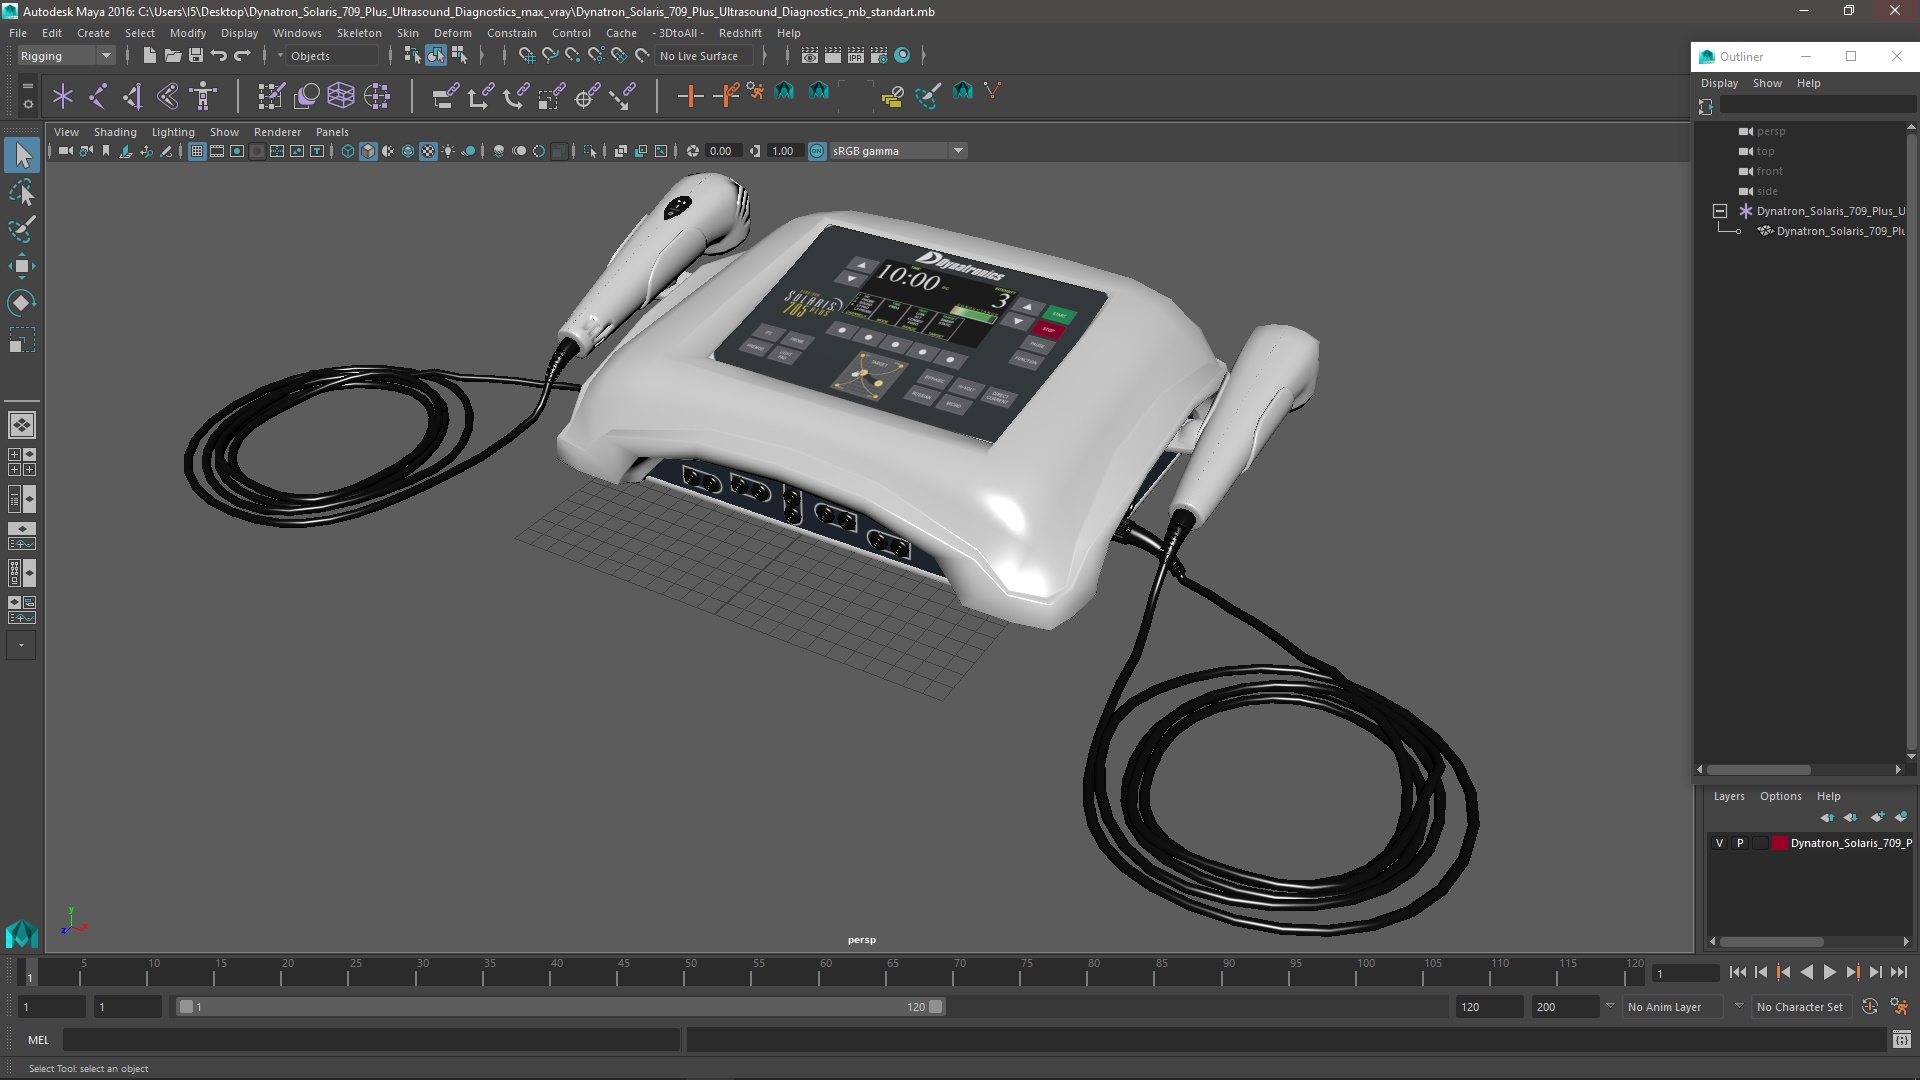Open Layers menu in layer editor
Screen dimensions: 1920x1080
(1728, 796)
